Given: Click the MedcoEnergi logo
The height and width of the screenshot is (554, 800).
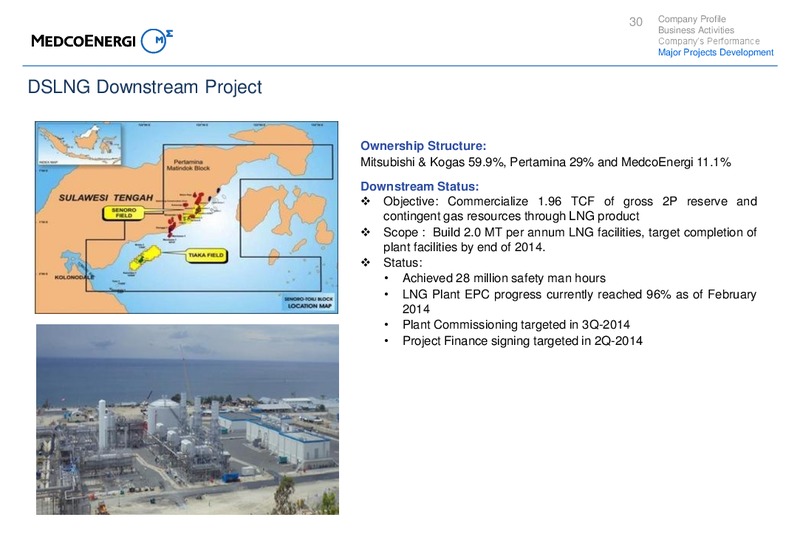Looking at the screenshot, I should pos(102,41).
